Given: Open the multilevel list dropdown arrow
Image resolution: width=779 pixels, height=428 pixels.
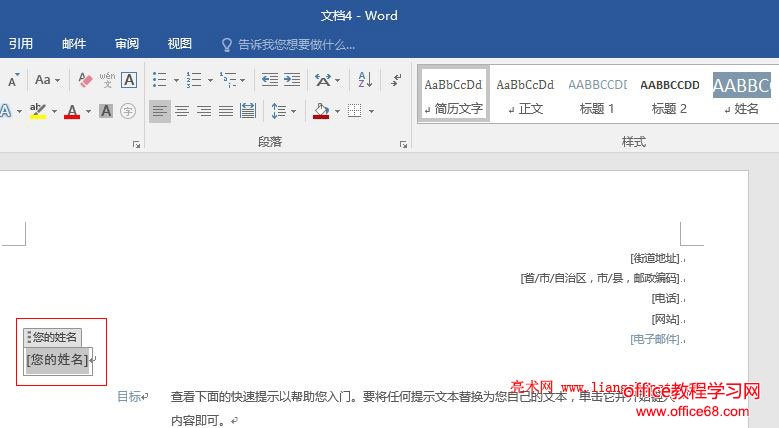Looking at the screenshot, I should click(242, 80).
